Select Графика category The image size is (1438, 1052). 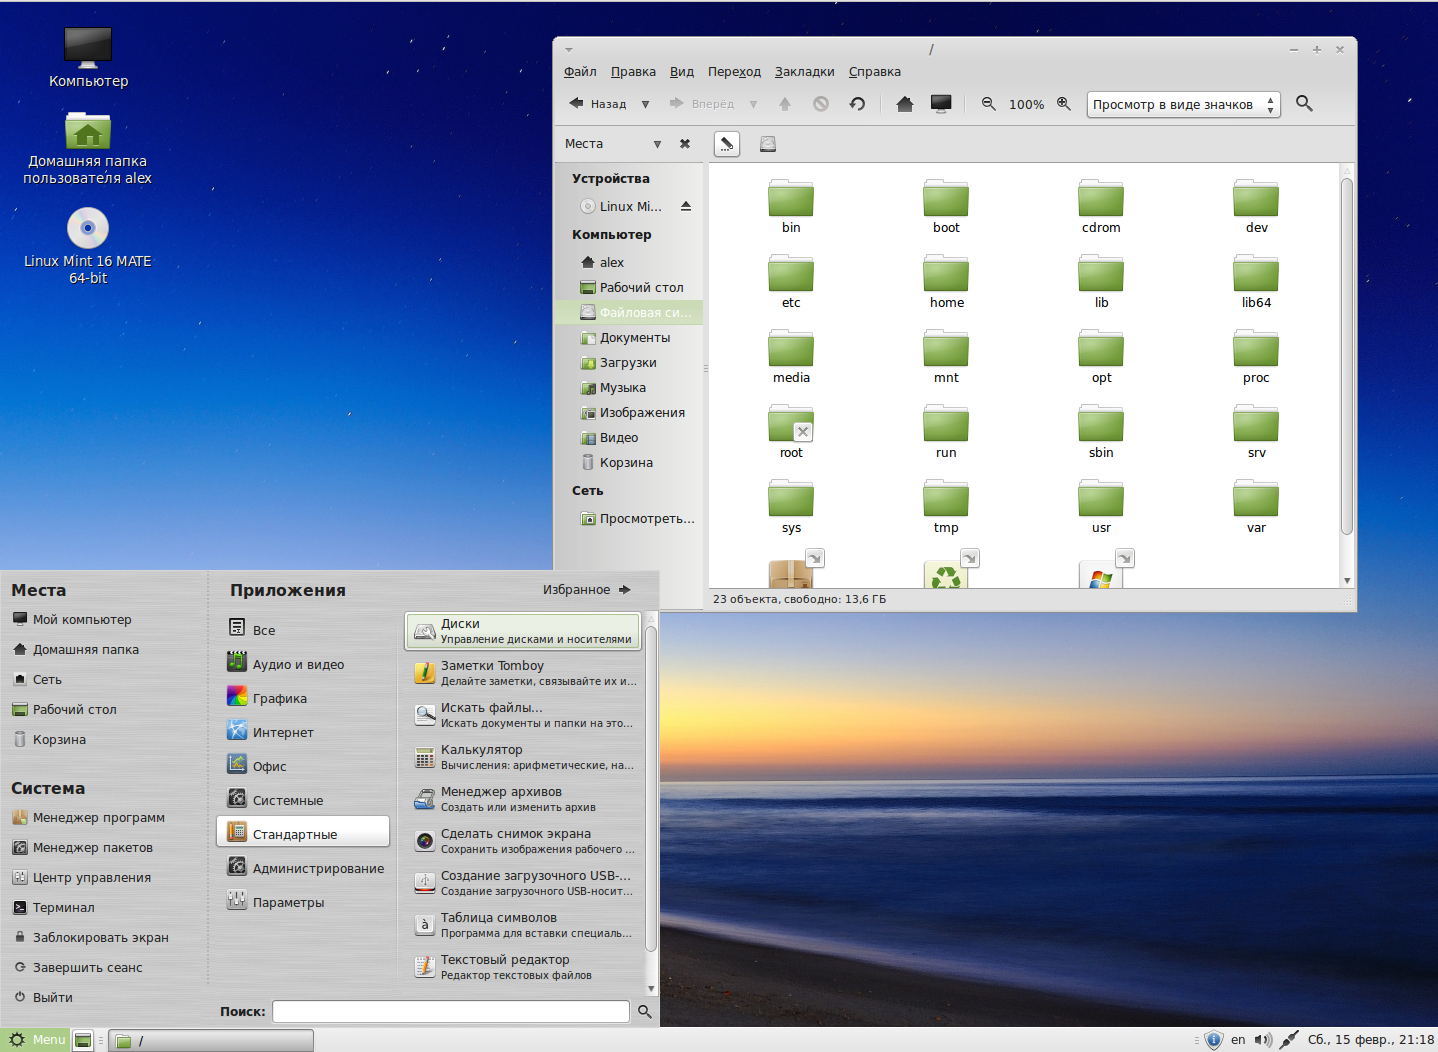click(x=303, y=698)
